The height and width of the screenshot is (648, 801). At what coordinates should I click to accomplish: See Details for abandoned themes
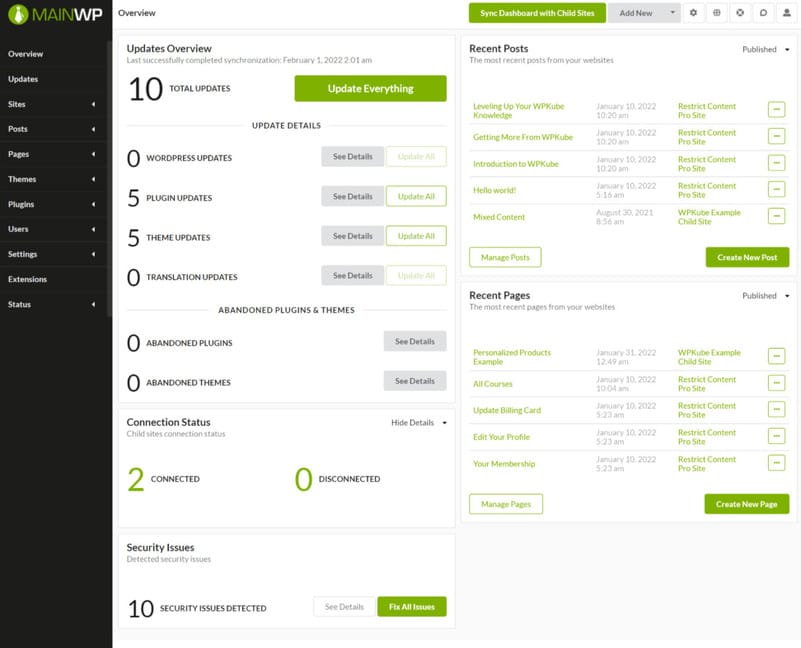pyautogui.click(x=415, y=381)
